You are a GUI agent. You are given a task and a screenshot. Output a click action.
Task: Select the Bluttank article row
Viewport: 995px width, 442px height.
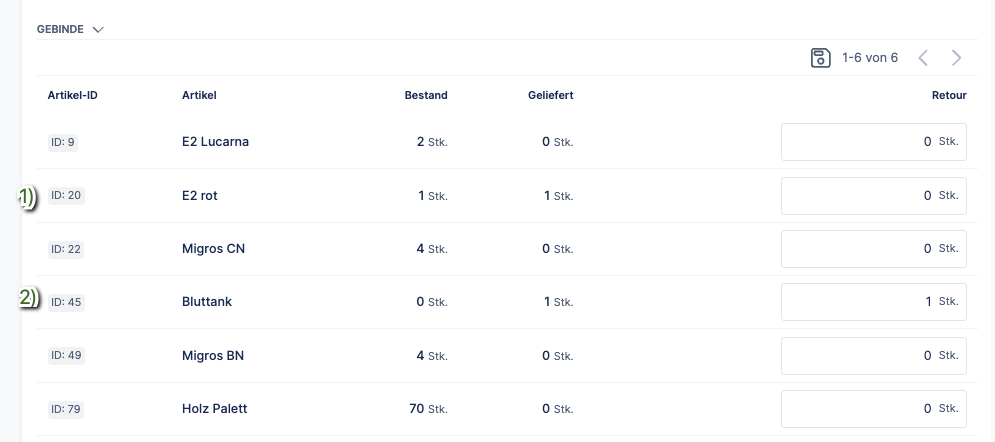pos(207,302)
